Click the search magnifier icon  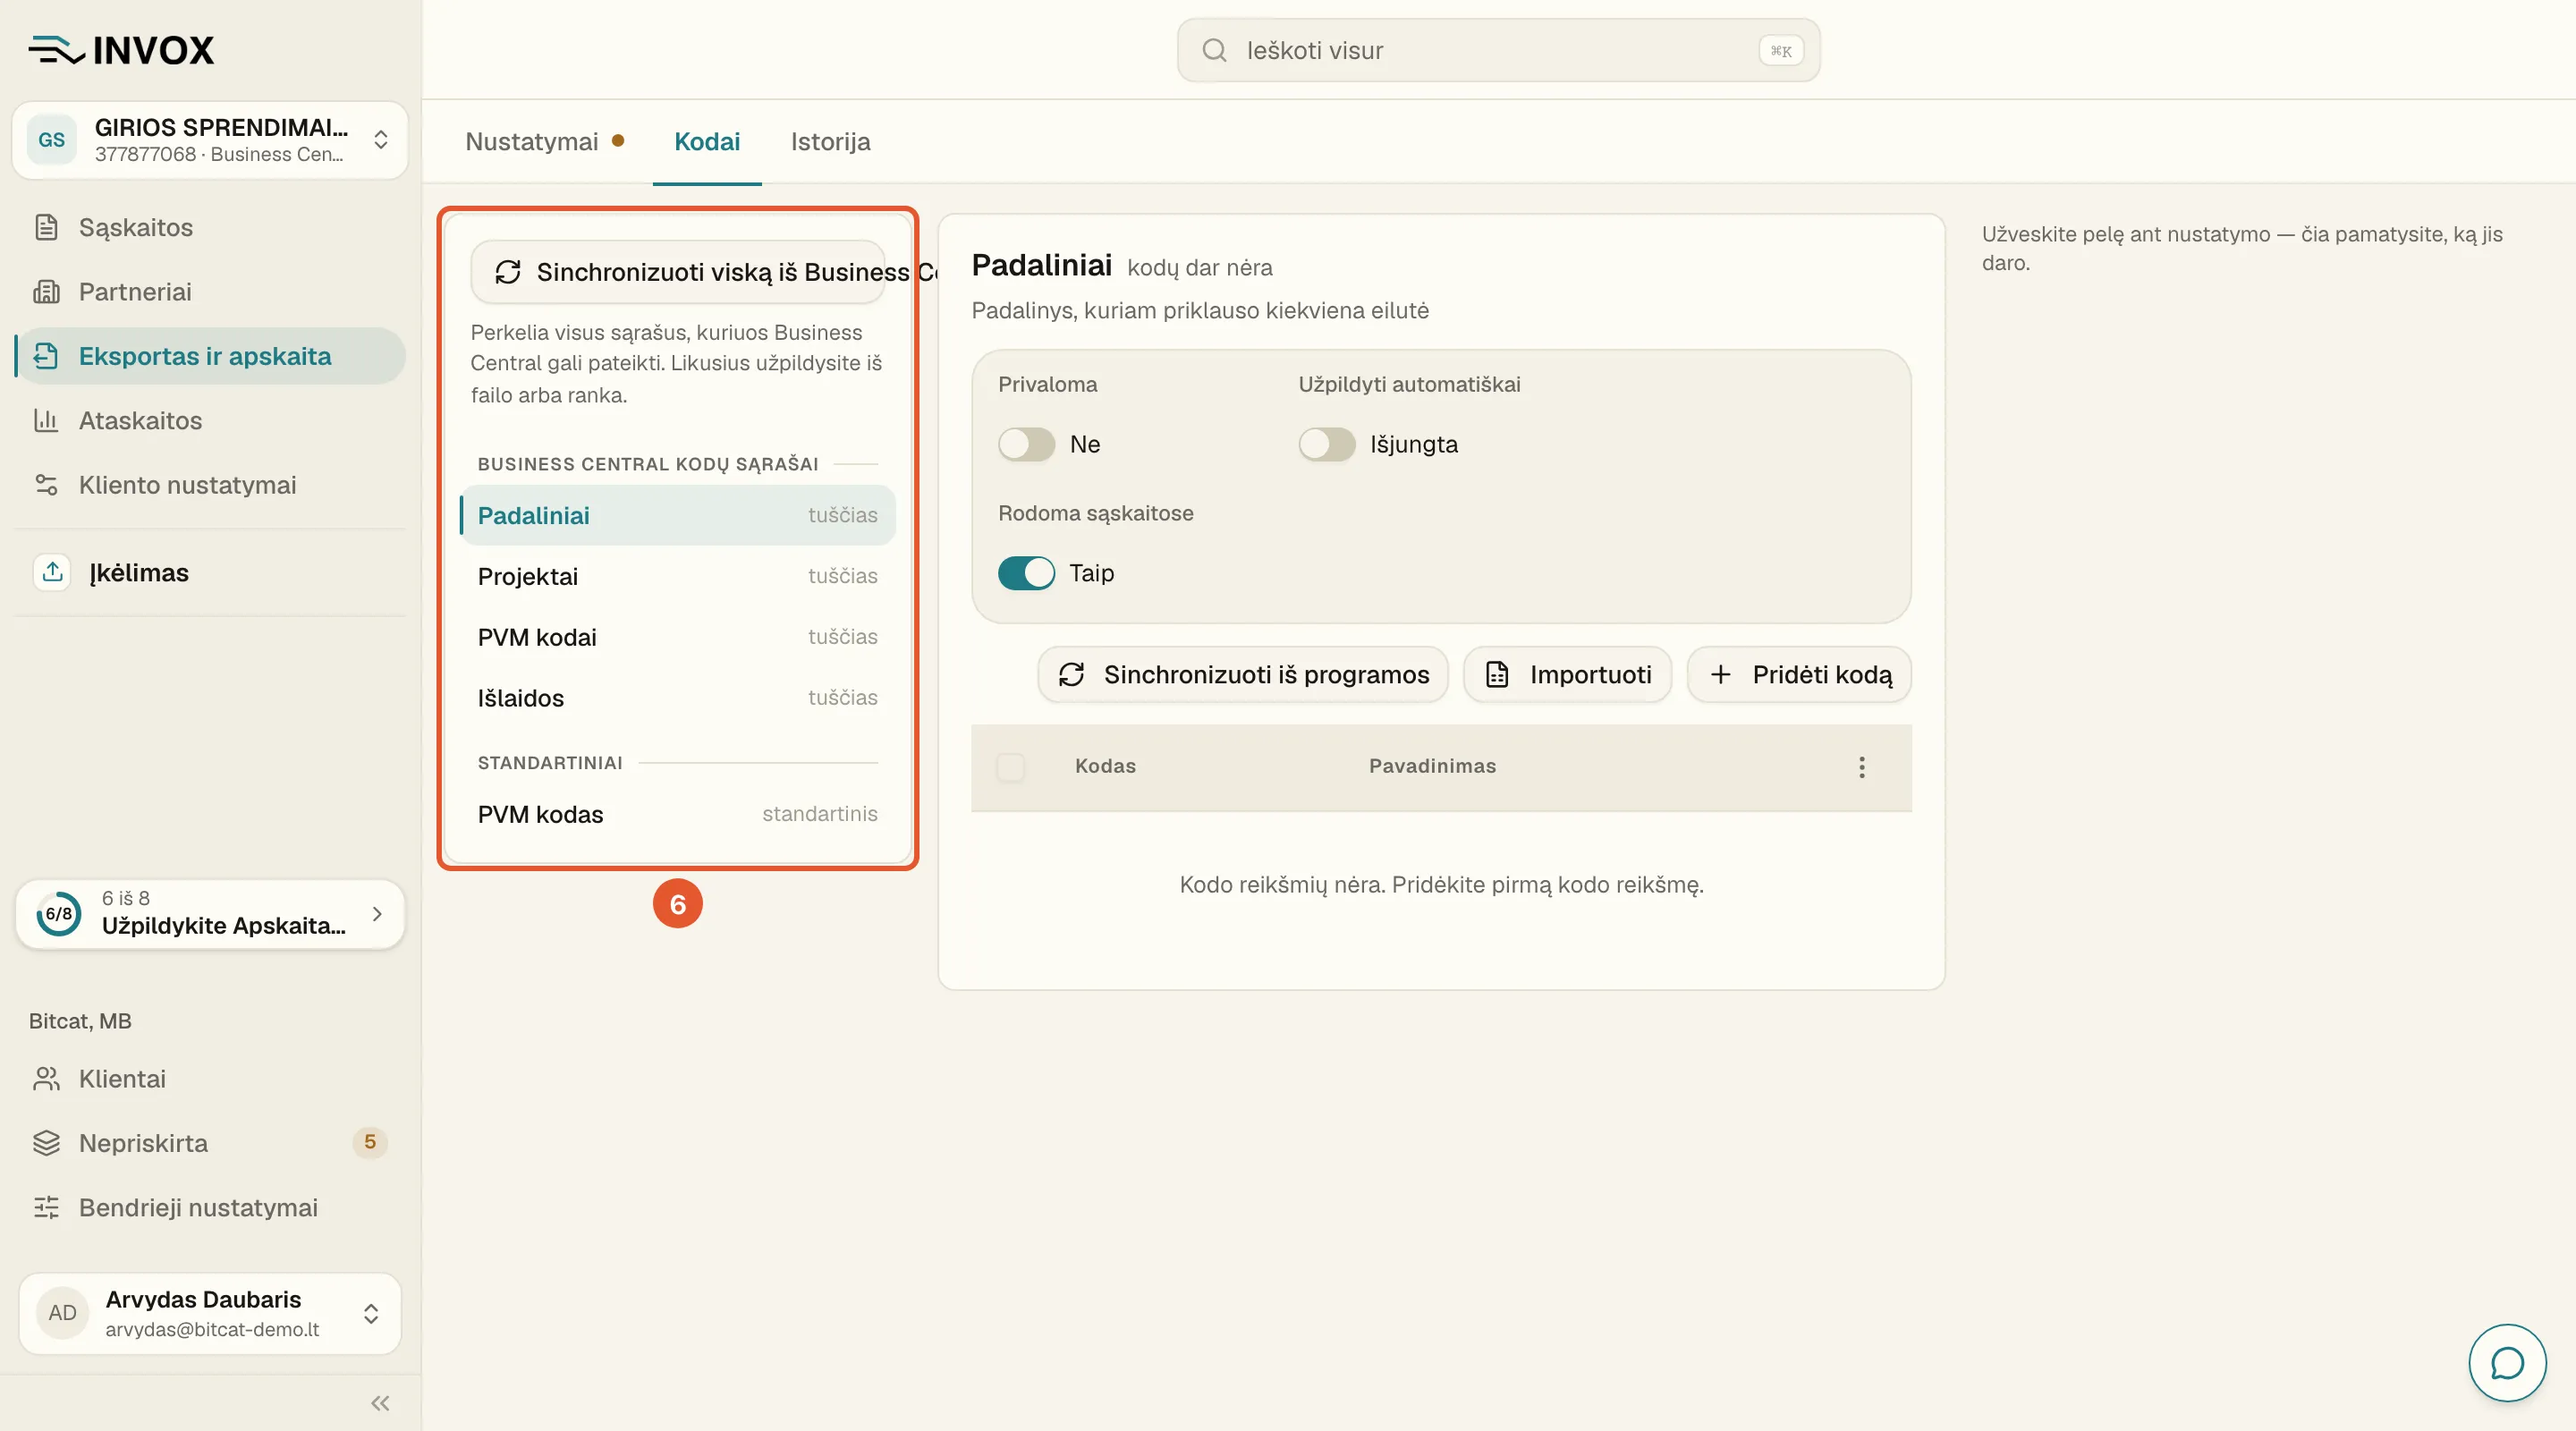click(x=1214, y=50)
